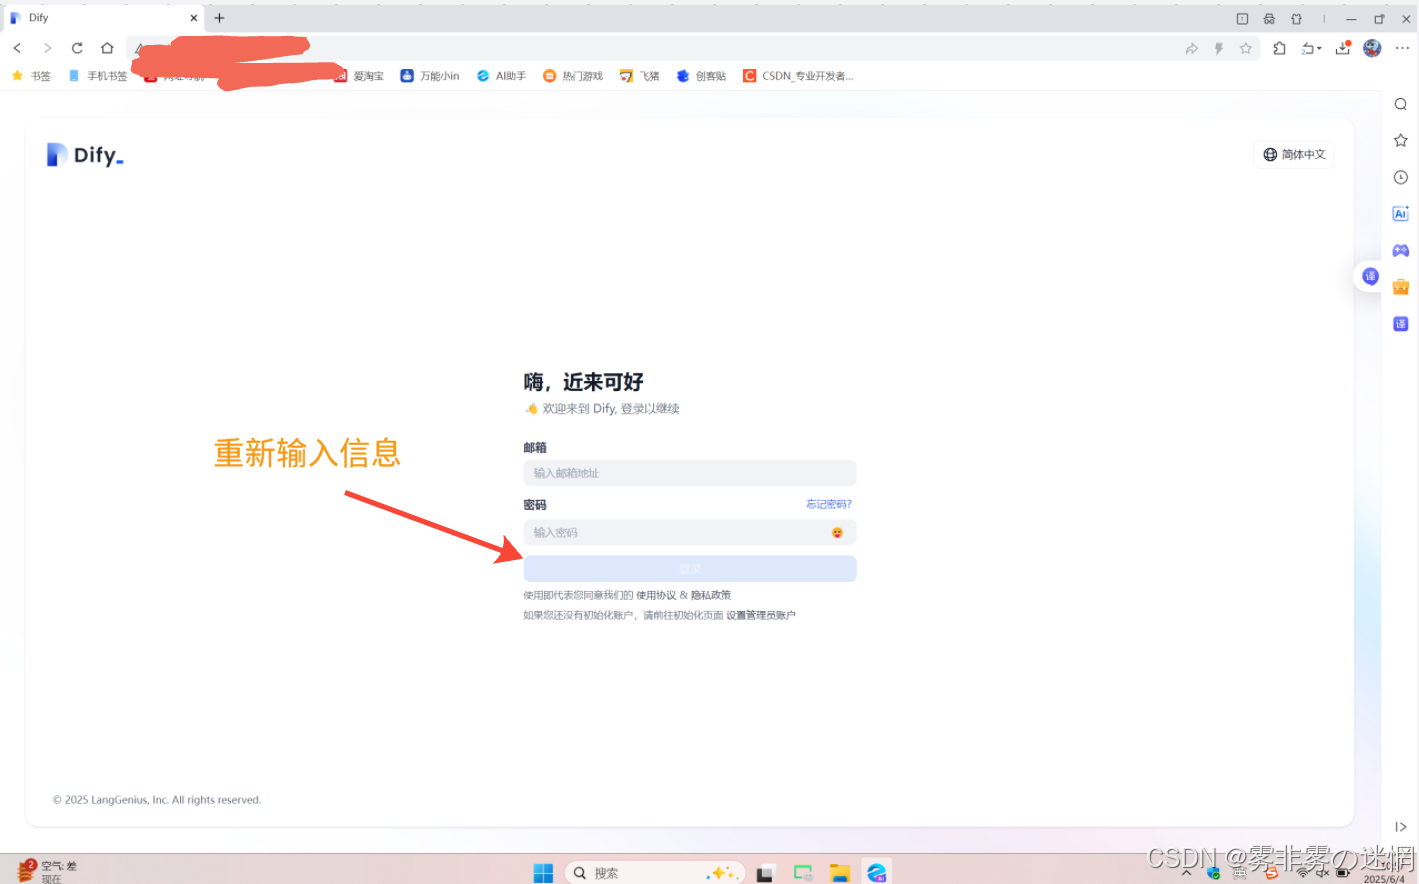The image size is (1419, 884).
Task: Open the 爱淘宝 bookmark
Action: [x=359, y=76]
